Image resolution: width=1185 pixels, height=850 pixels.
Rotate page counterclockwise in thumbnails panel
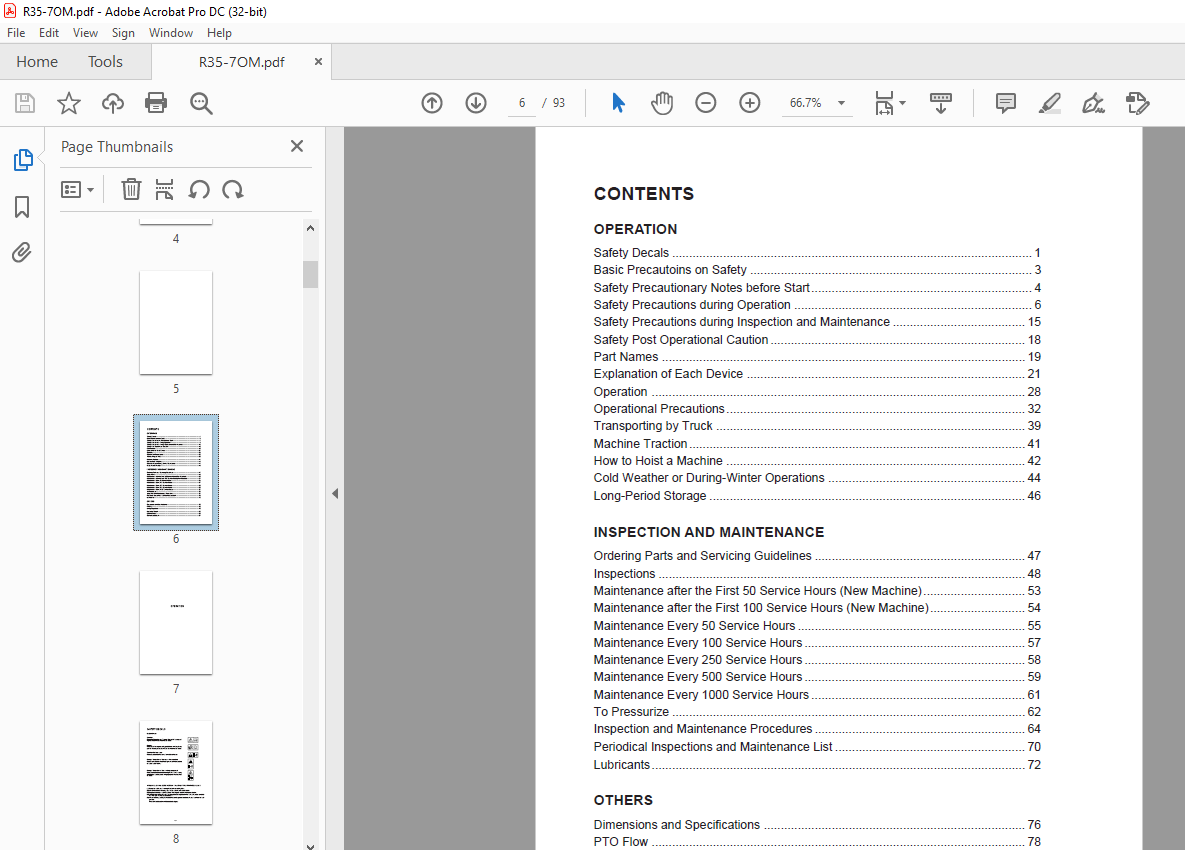pyautogui.click(x=199, y=189)
